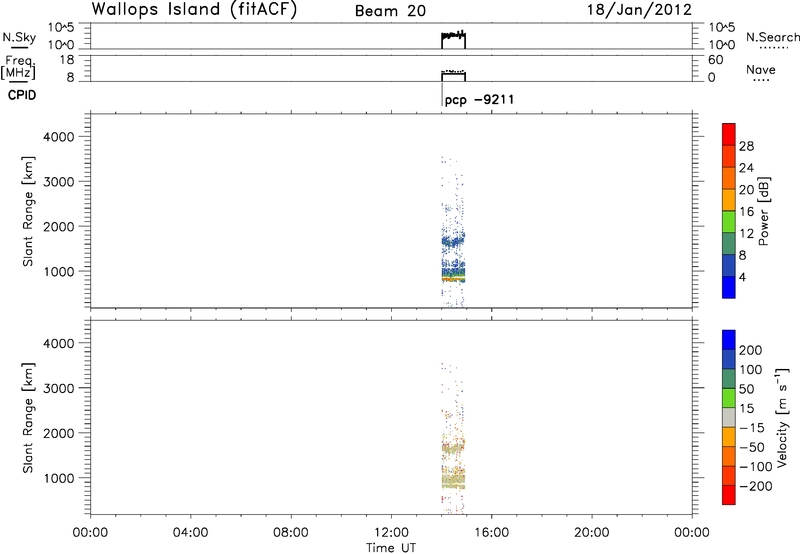Click the frequency trace box in second panel
The image size is (800, 554).
[x=454, y=75]
